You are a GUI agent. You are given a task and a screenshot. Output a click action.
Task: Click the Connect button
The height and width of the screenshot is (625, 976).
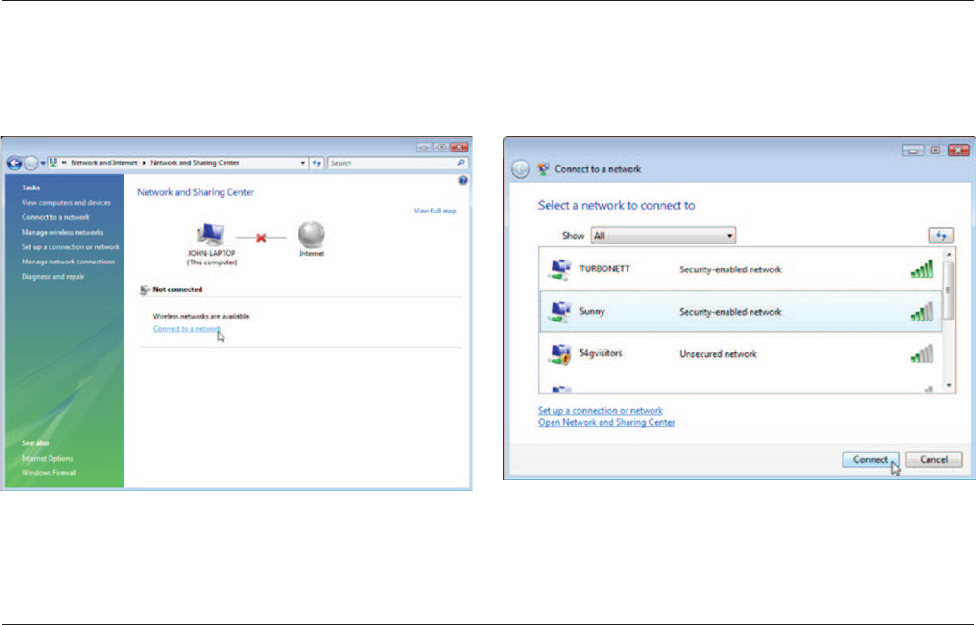coord(871,459)
